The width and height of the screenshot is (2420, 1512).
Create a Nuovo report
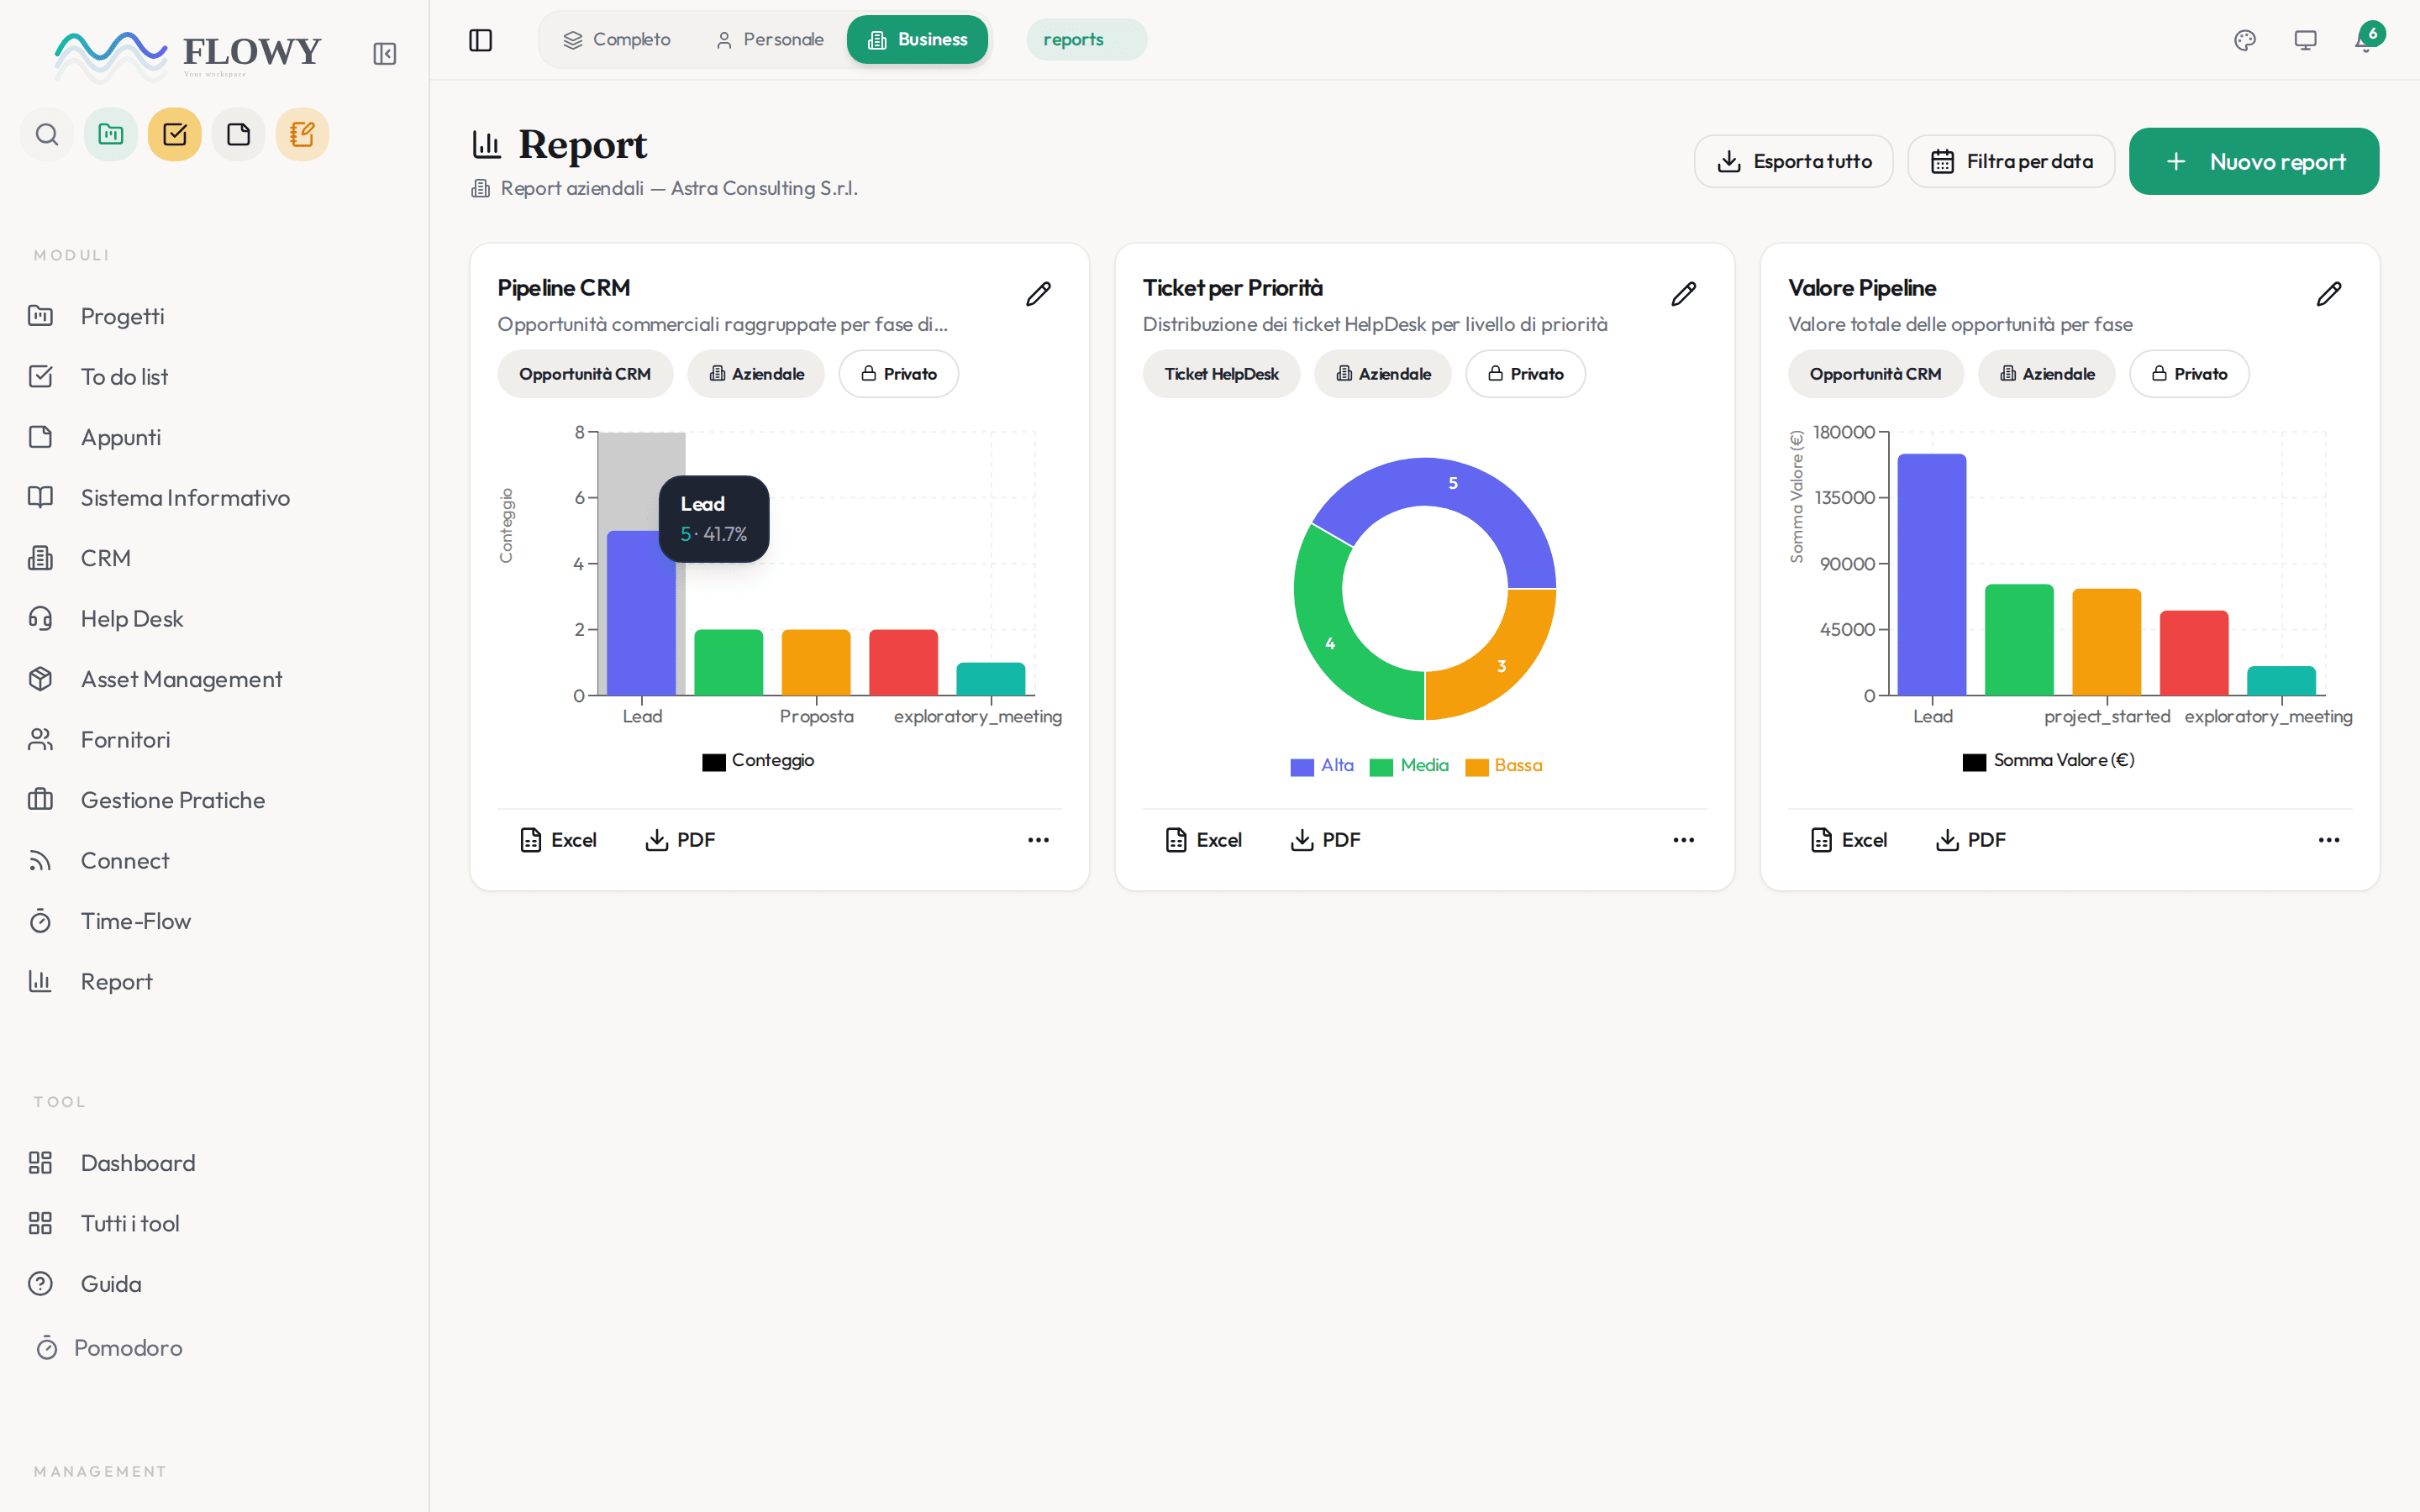pos(2254,161)
